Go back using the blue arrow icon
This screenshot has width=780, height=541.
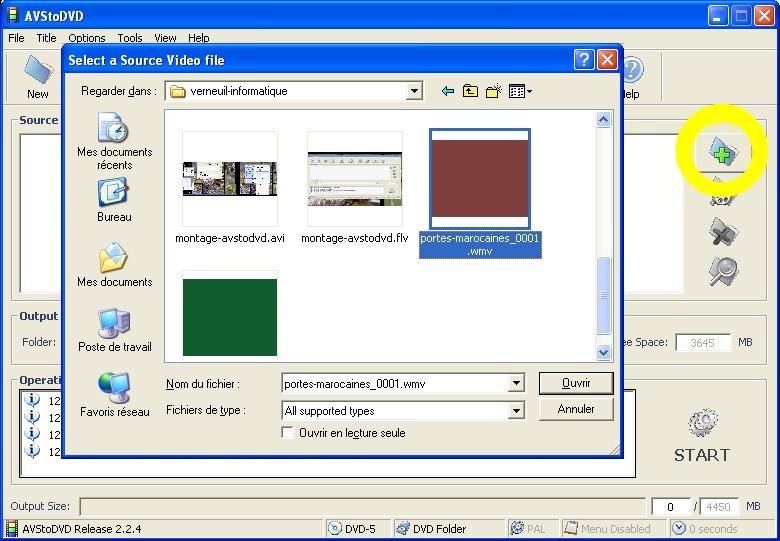448,92
